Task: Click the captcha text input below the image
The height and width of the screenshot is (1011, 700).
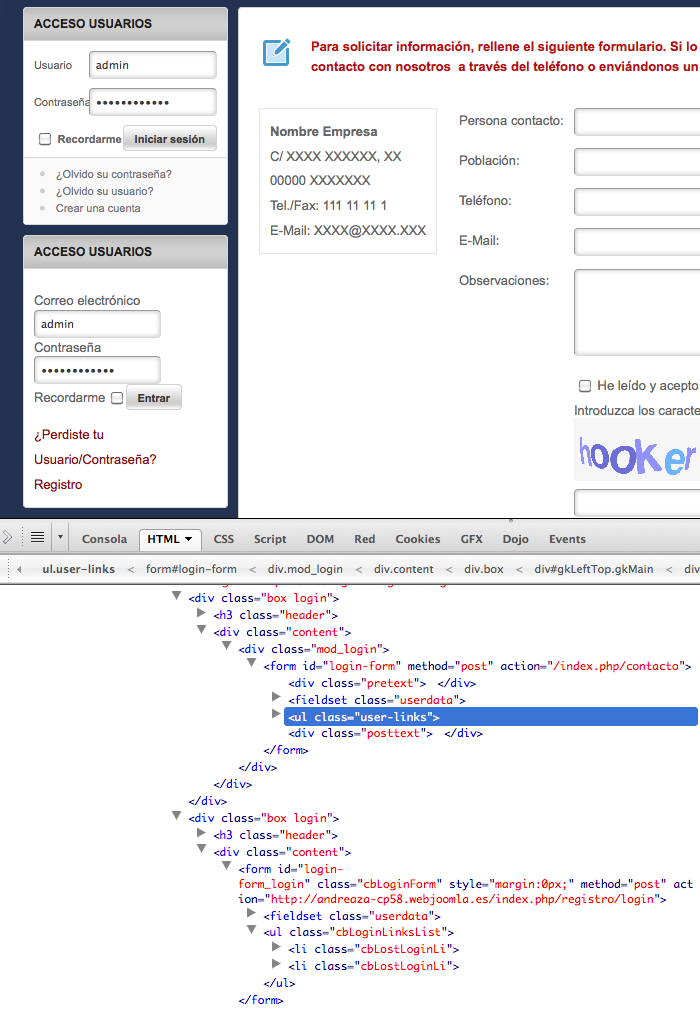Action: tap(637, 502)
